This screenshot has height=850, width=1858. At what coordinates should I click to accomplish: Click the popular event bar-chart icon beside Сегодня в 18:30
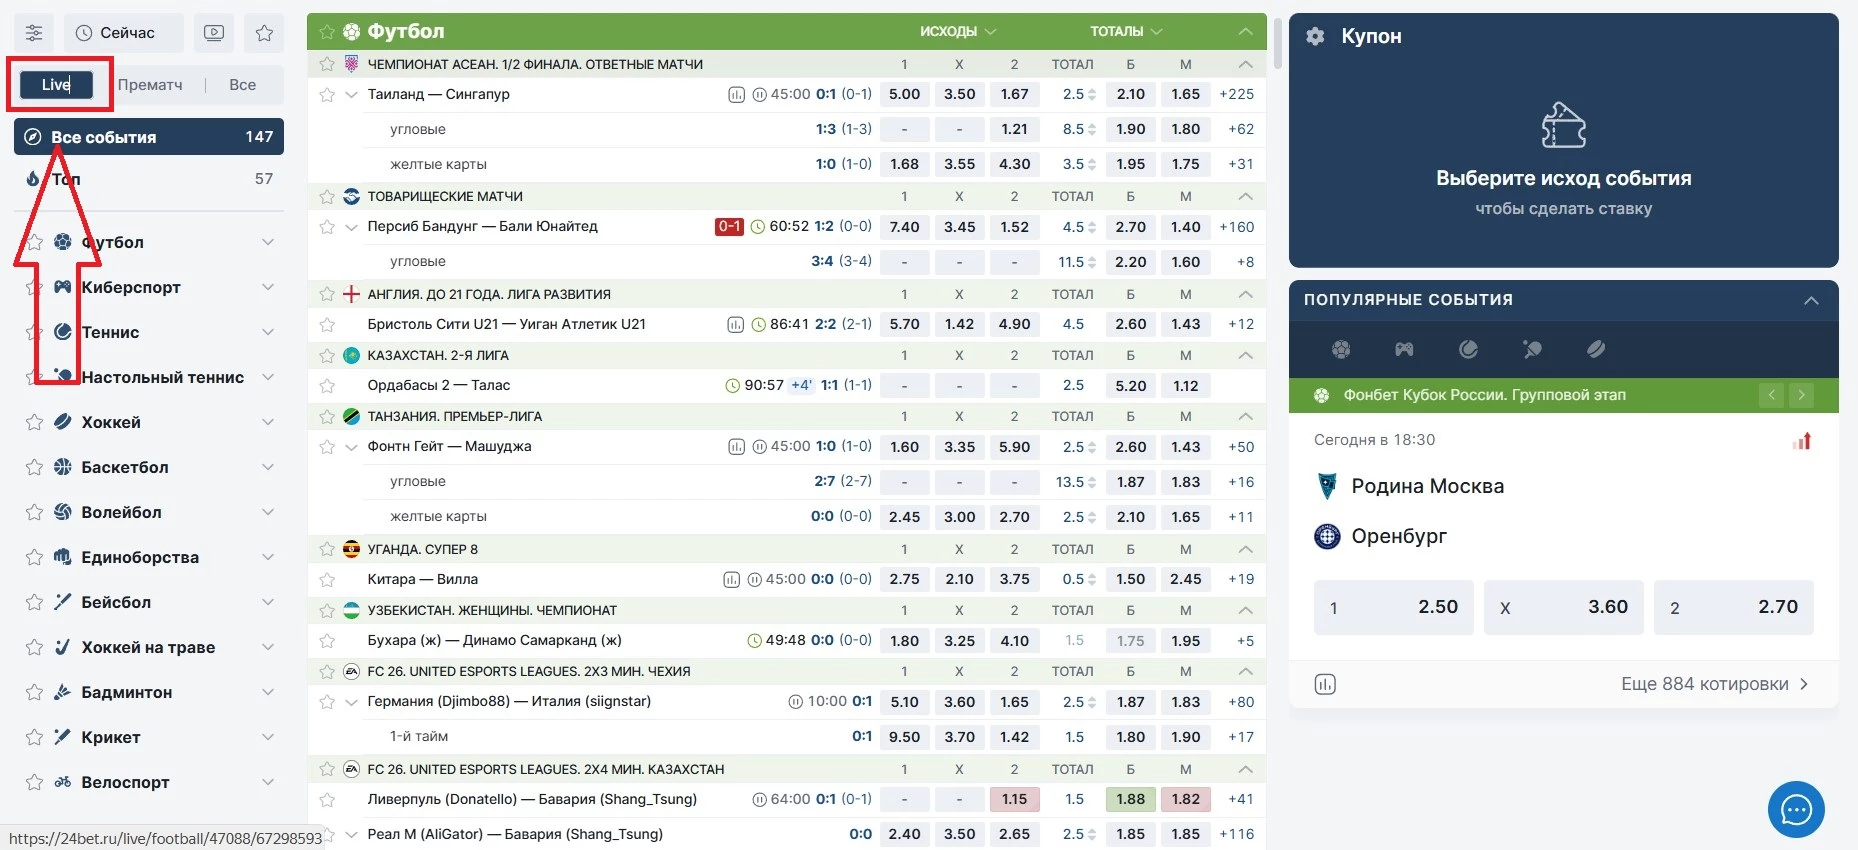tap(1802, 441)
